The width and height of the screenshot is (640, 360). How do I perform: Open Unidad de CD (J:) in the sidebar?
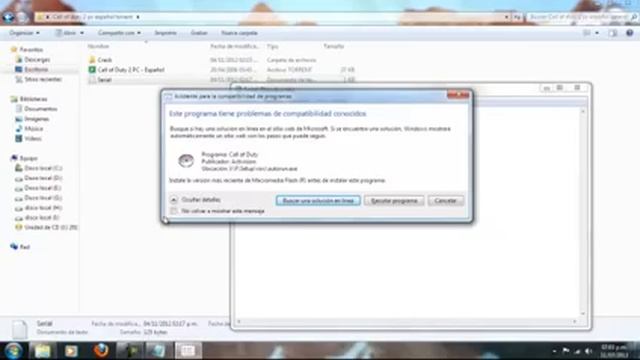click(51, 227)
